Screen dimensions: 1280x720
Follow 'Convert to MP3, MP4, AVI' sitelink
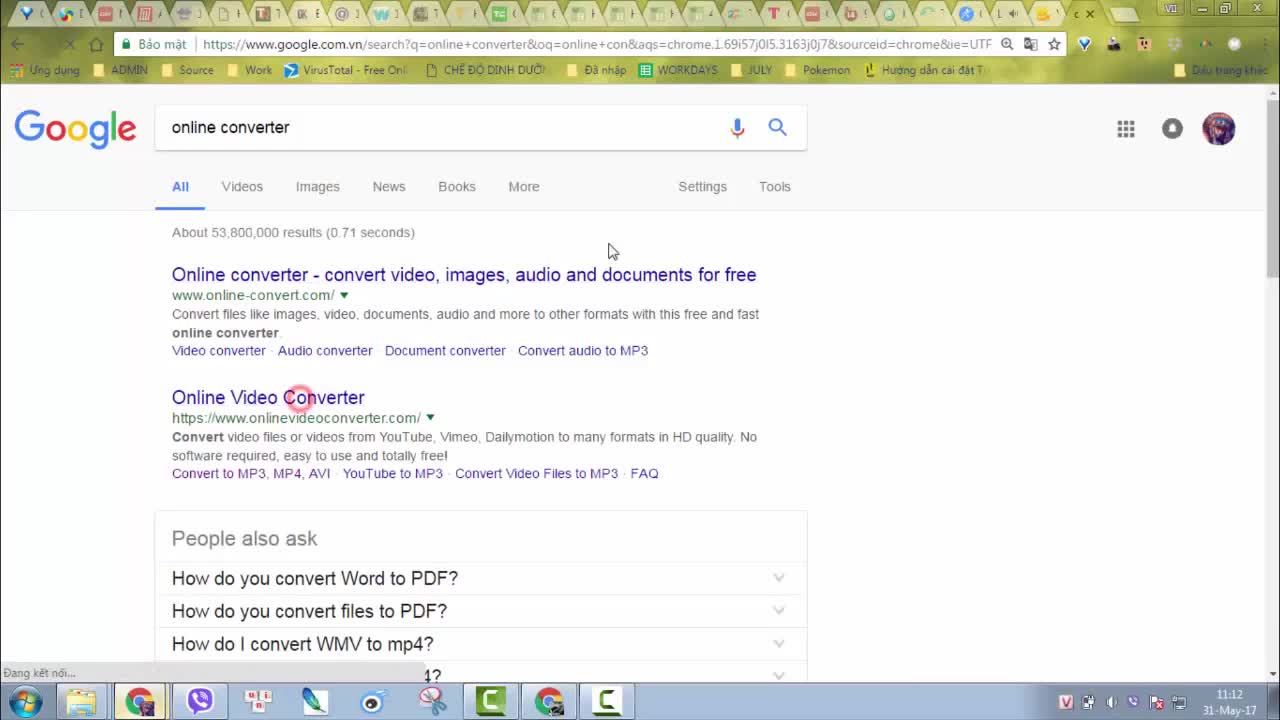click(x=251, y=474)
